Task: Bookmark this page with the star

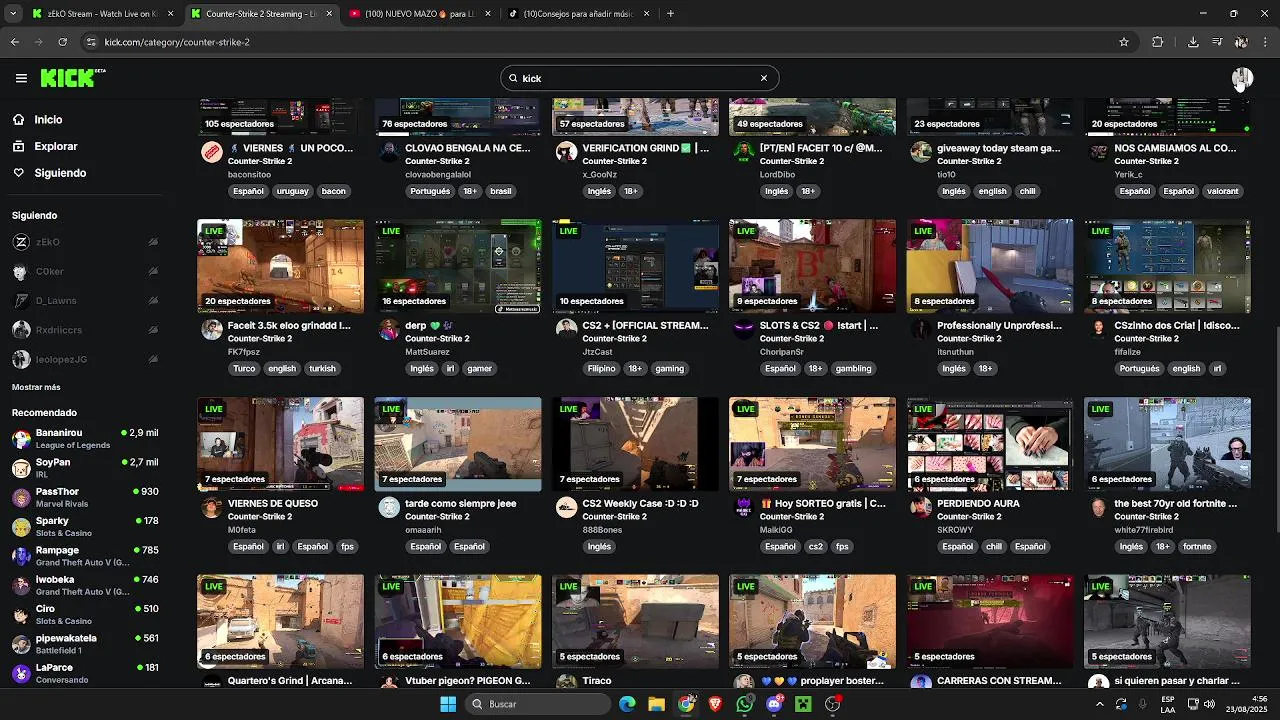Action: (x=1124, y=42)
